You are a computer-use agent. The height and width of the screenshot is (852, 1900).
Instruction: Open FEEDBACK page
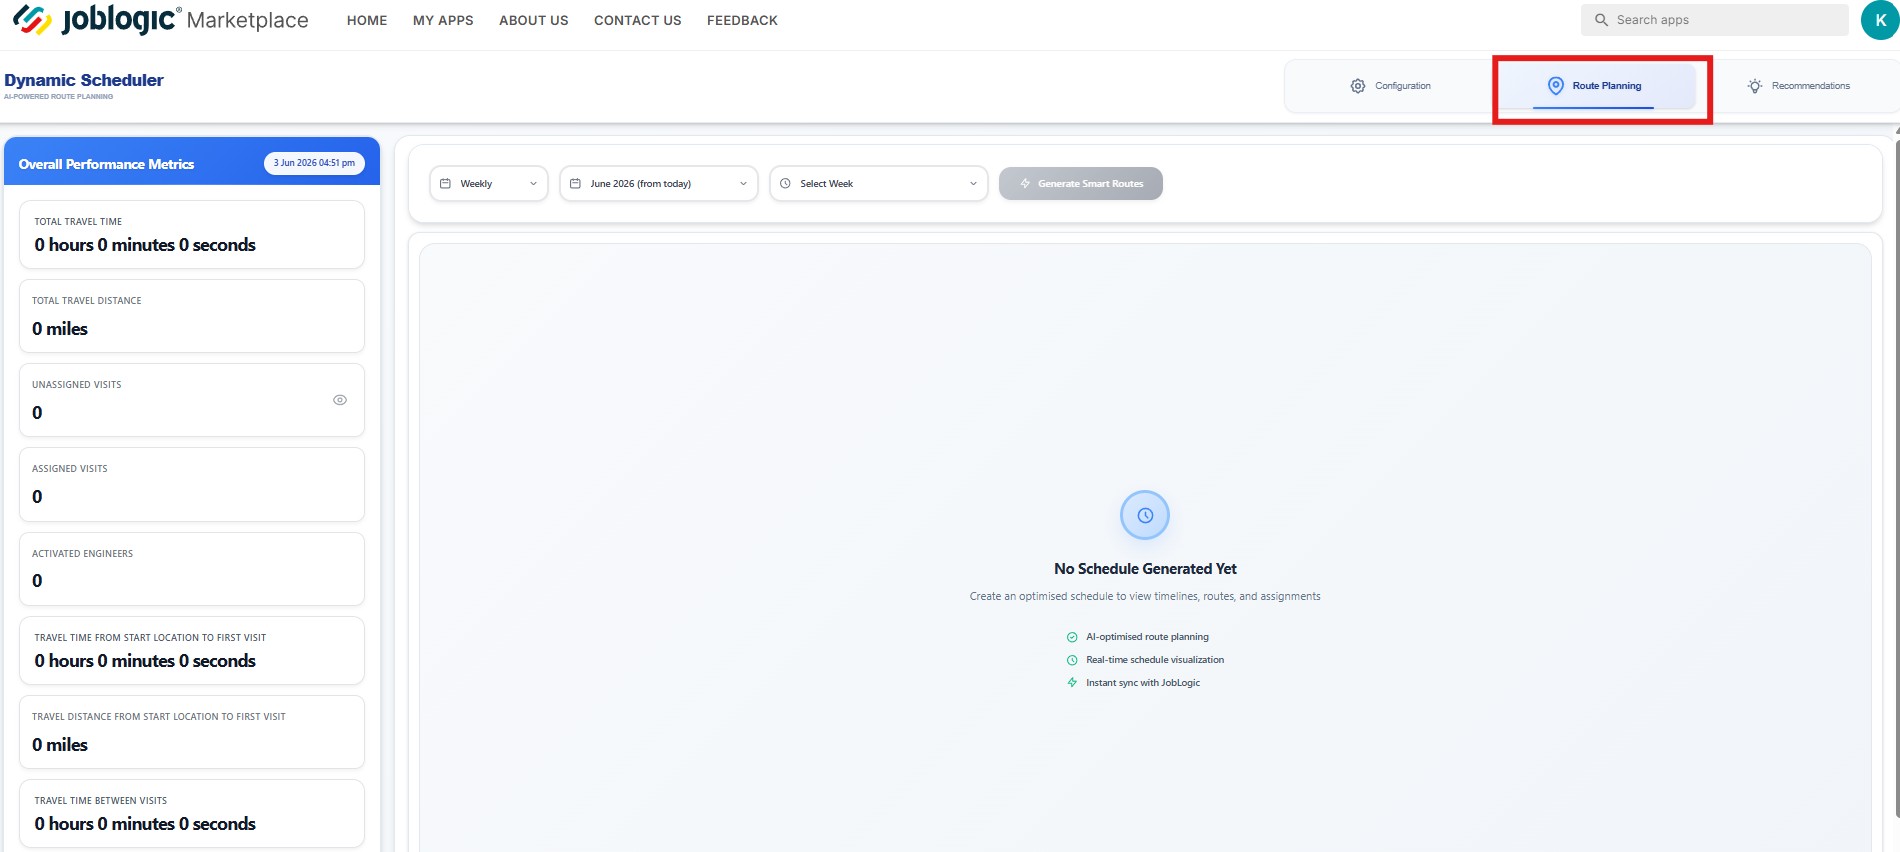742,20
